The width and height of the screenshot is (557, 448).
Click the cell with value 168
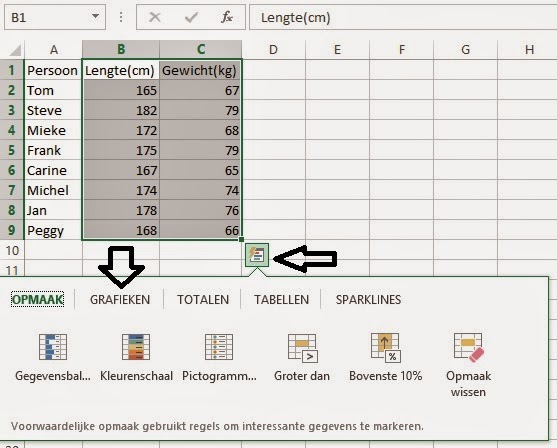click(121, 230)
